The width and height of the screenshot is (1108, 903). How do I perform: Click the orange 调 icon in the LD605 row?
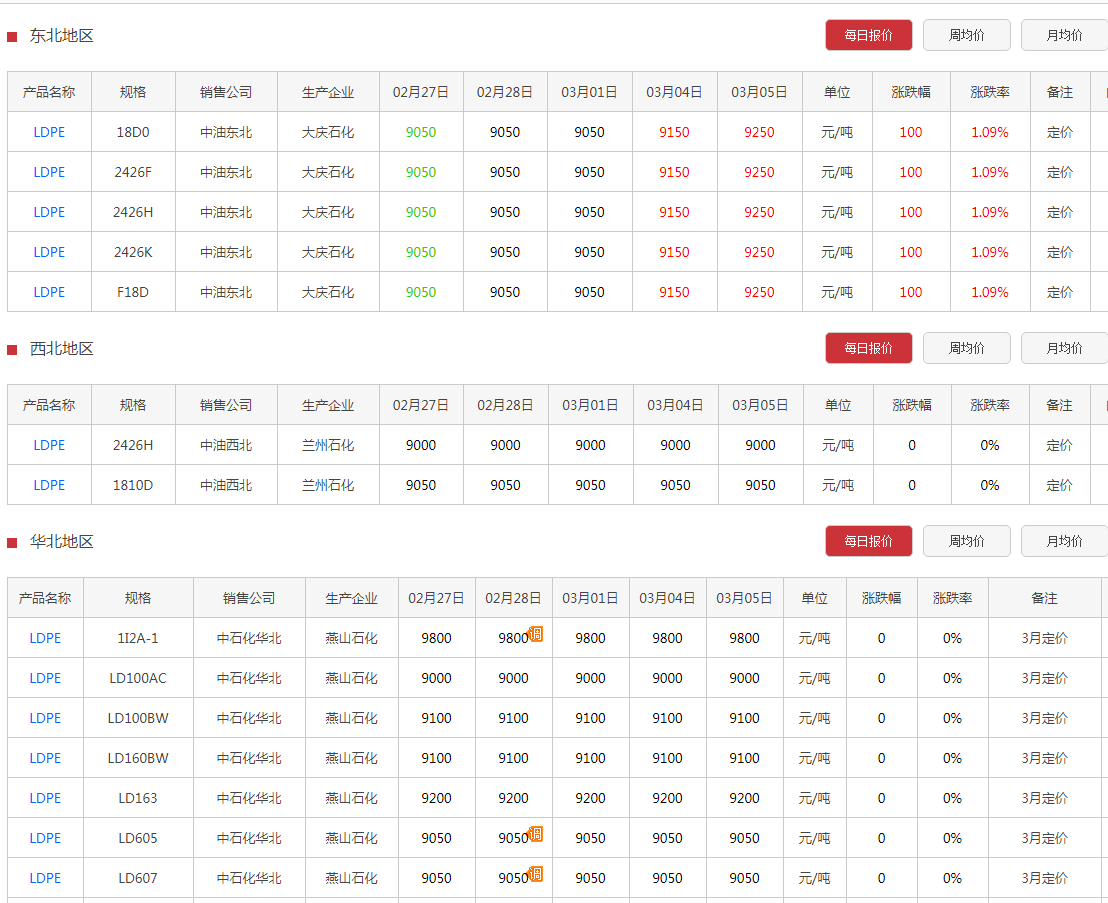point(536,834)
